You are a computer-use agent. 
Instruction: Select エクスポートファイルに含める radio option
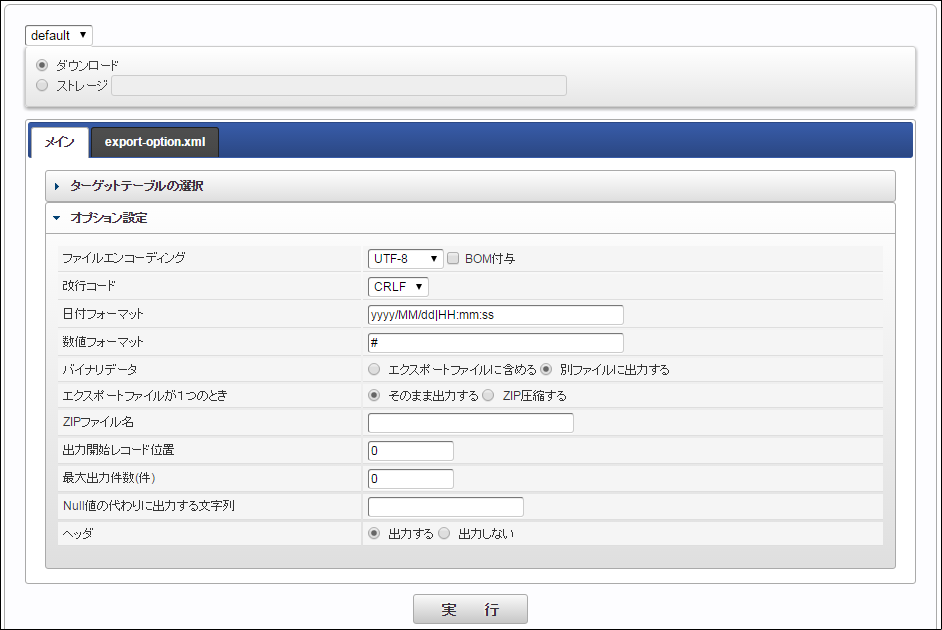pos(374,369)
